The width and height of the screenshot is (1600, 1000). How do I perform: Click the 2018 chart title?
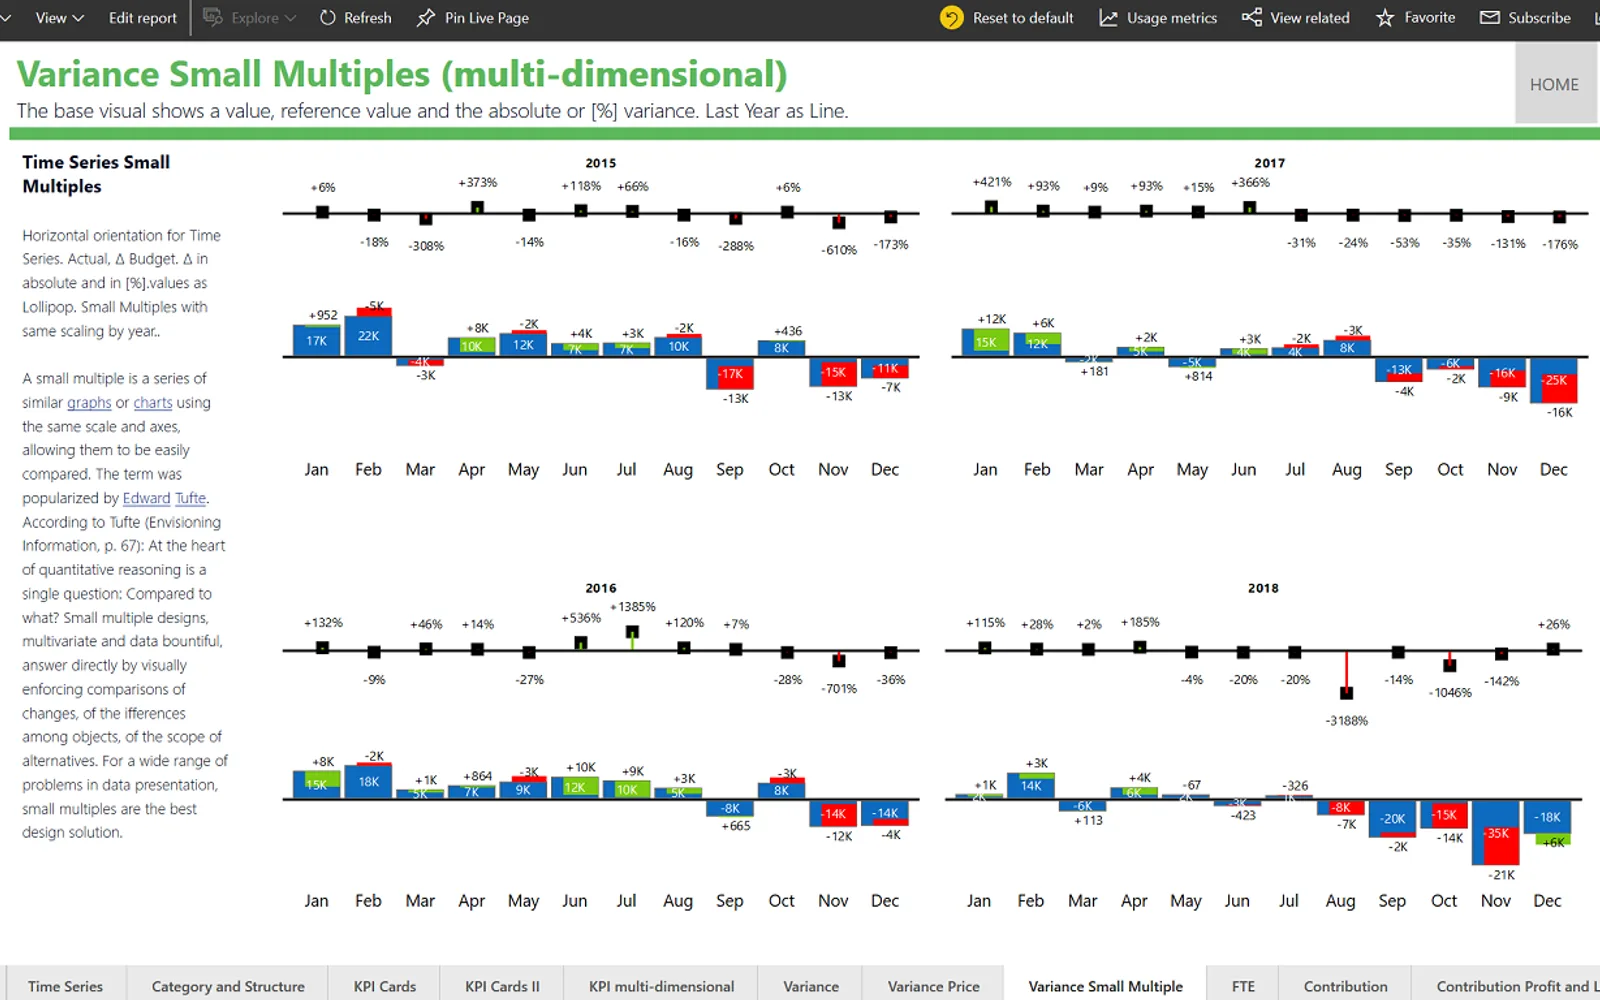tap(1263, 588)
